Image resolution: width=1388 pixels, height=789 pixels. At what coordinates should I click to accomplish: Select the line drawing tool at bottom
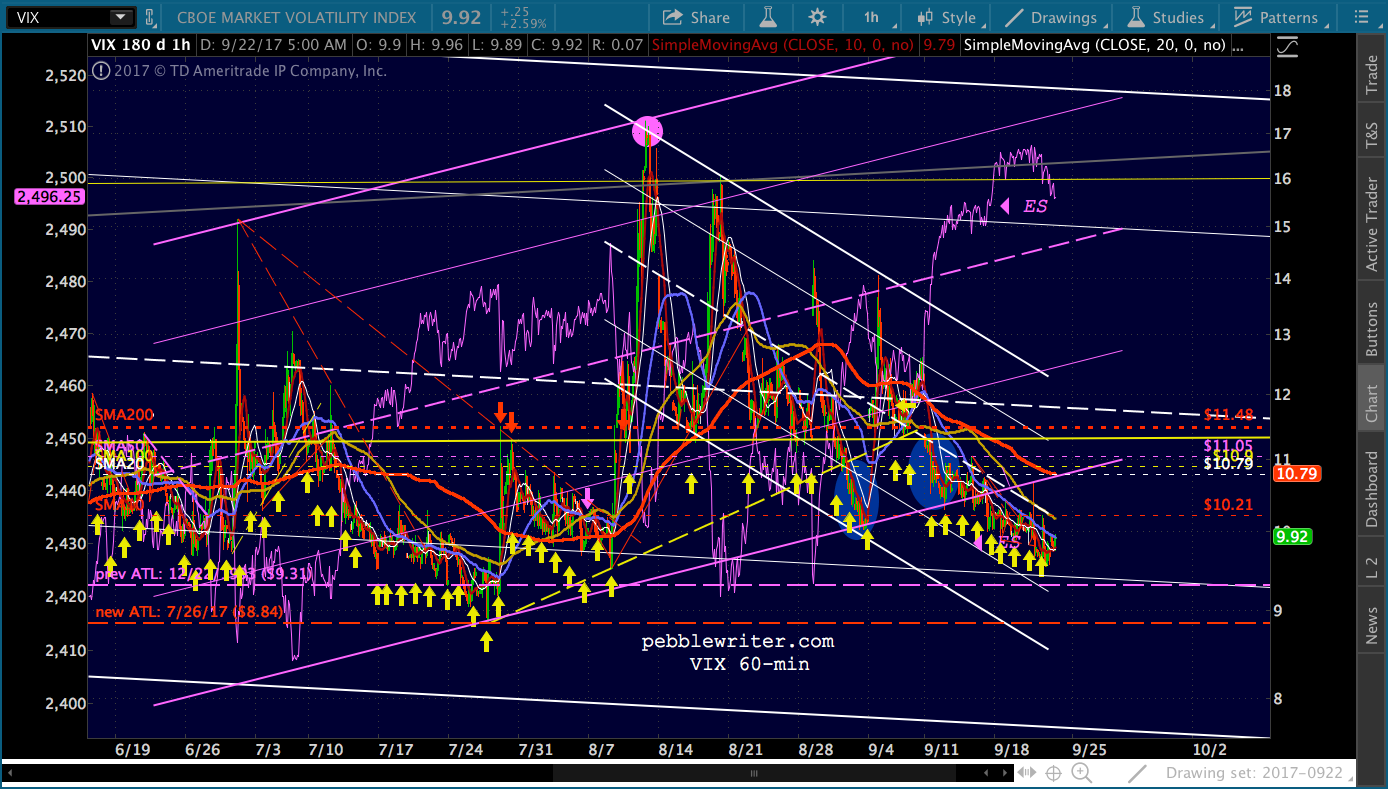click(x=1137, y=773)
